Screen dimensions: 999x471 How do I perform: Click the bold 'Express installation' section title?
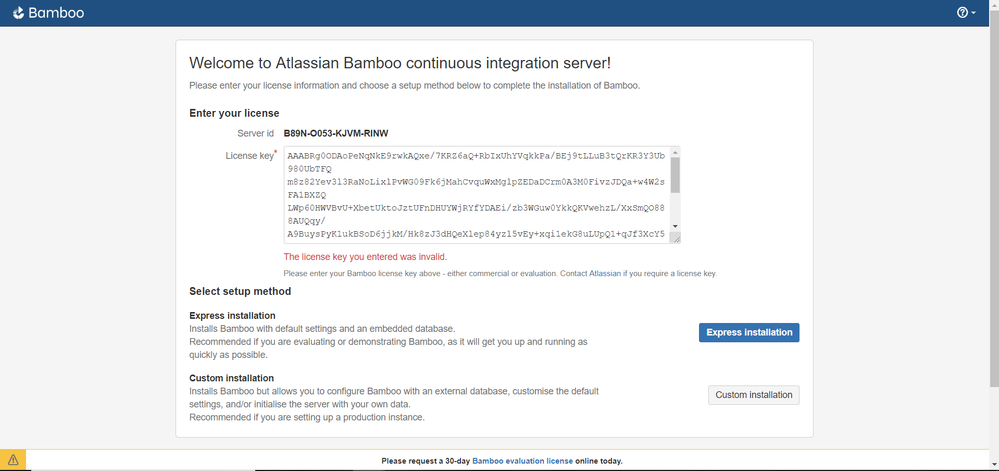coord(232,315)
